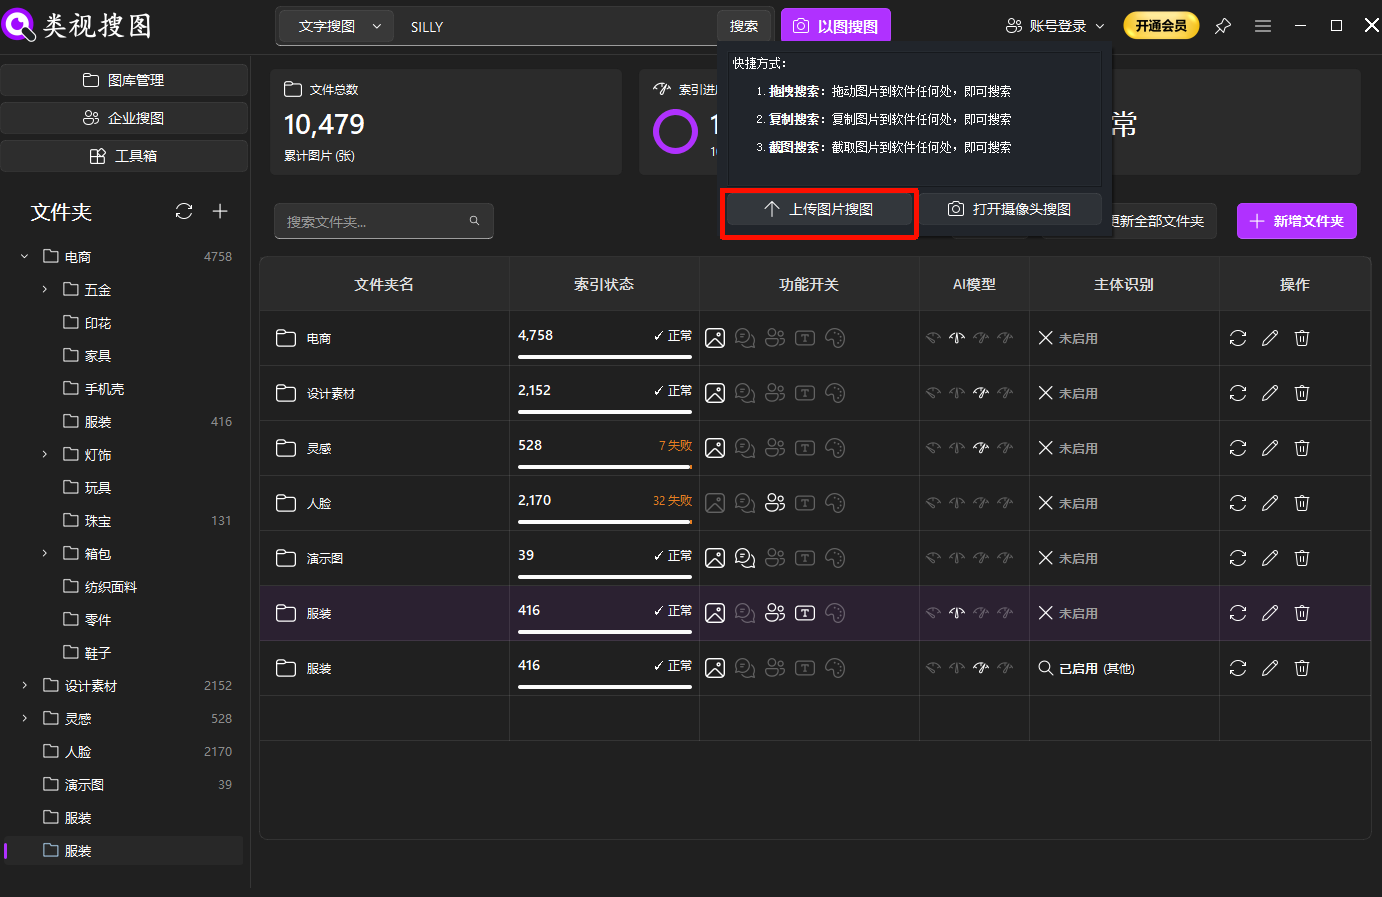Re-index 设计素材 using its refresh icon
The image size is (1382, 897).
(1238, 392)
